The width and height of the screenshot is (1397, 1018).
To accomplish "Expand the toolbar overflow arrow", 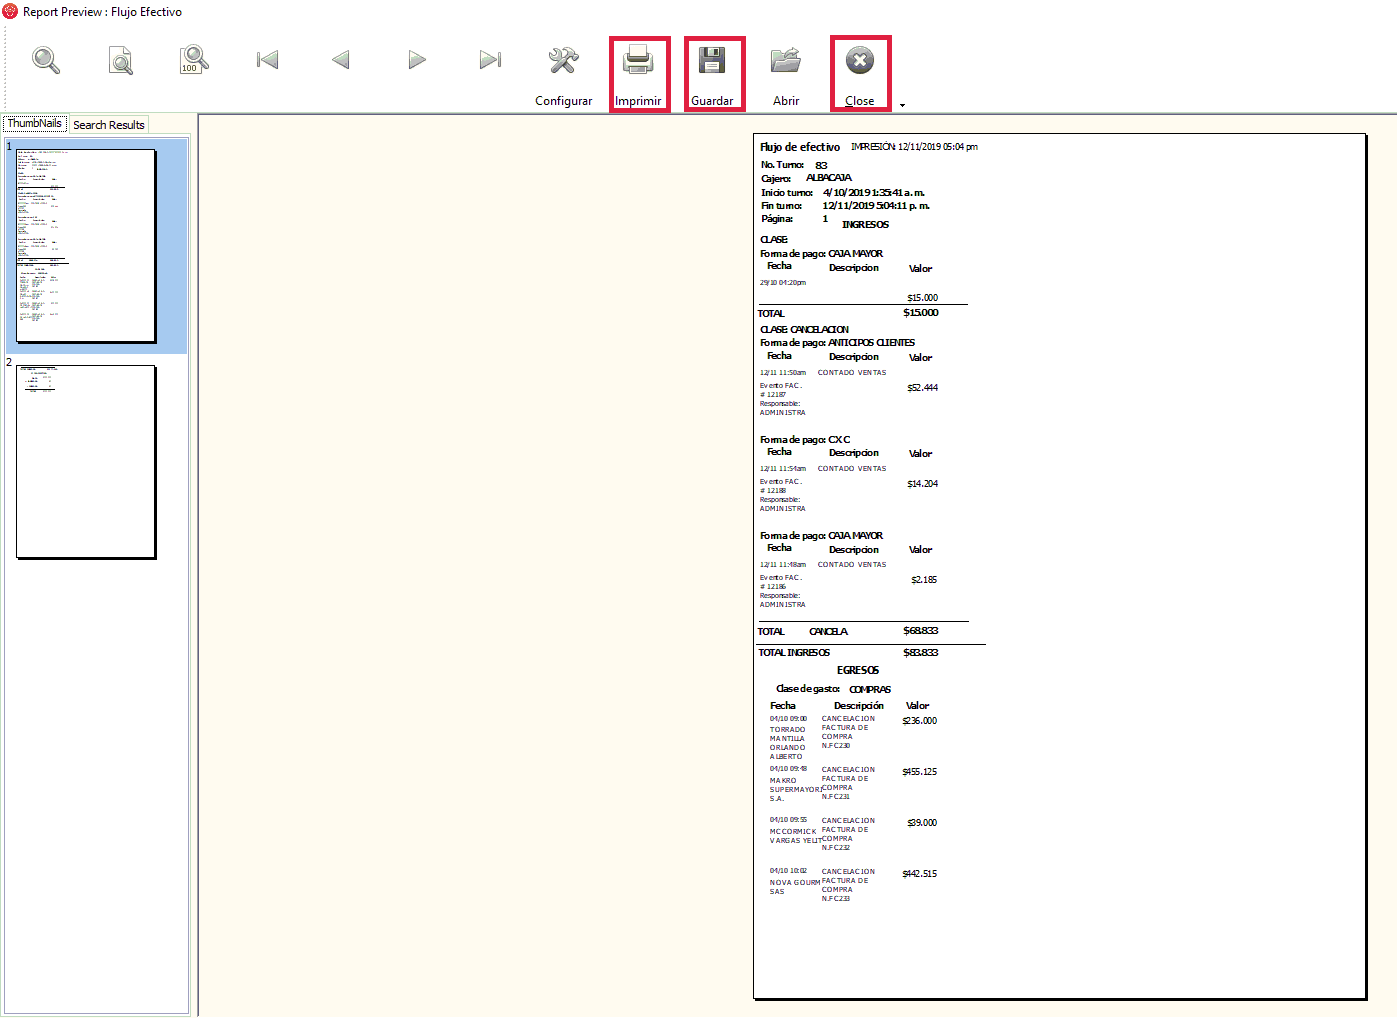I will point(903,105).
